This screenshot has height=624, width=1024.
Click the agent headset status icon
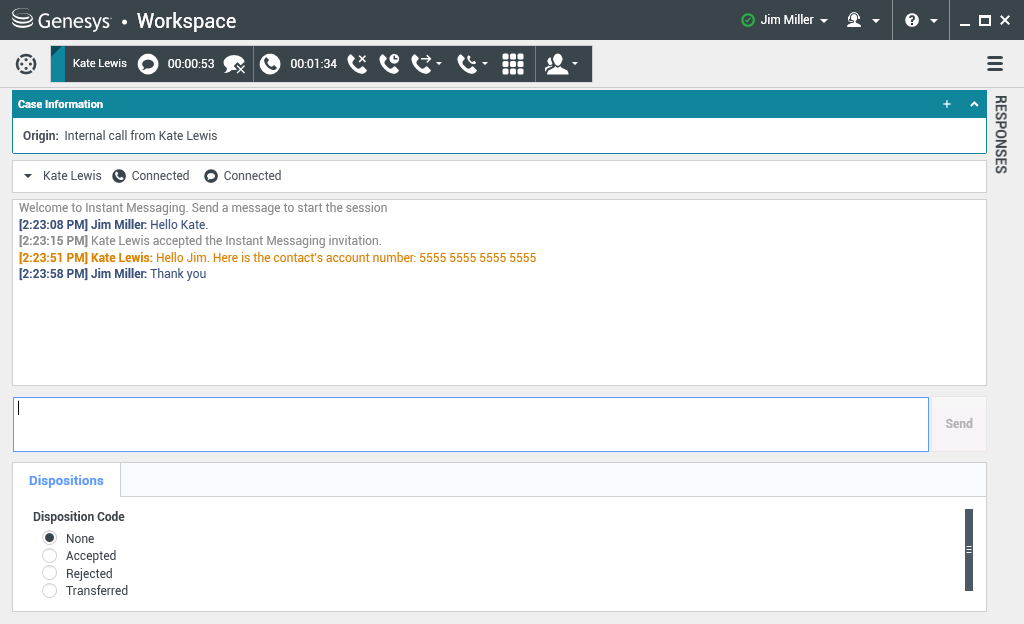pyautogui.click(x=854, y=20)
